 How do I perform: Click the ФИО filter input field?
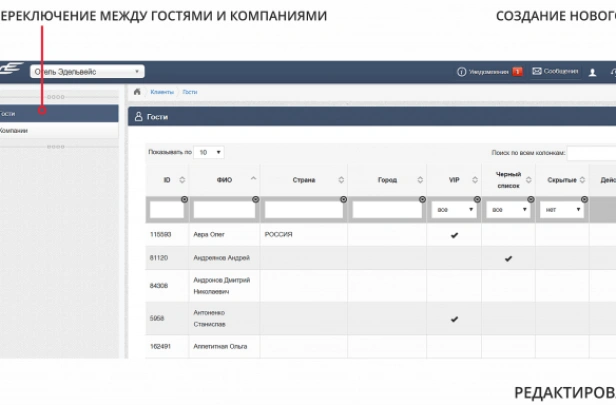pyautogui.click(x=224, y=210)
